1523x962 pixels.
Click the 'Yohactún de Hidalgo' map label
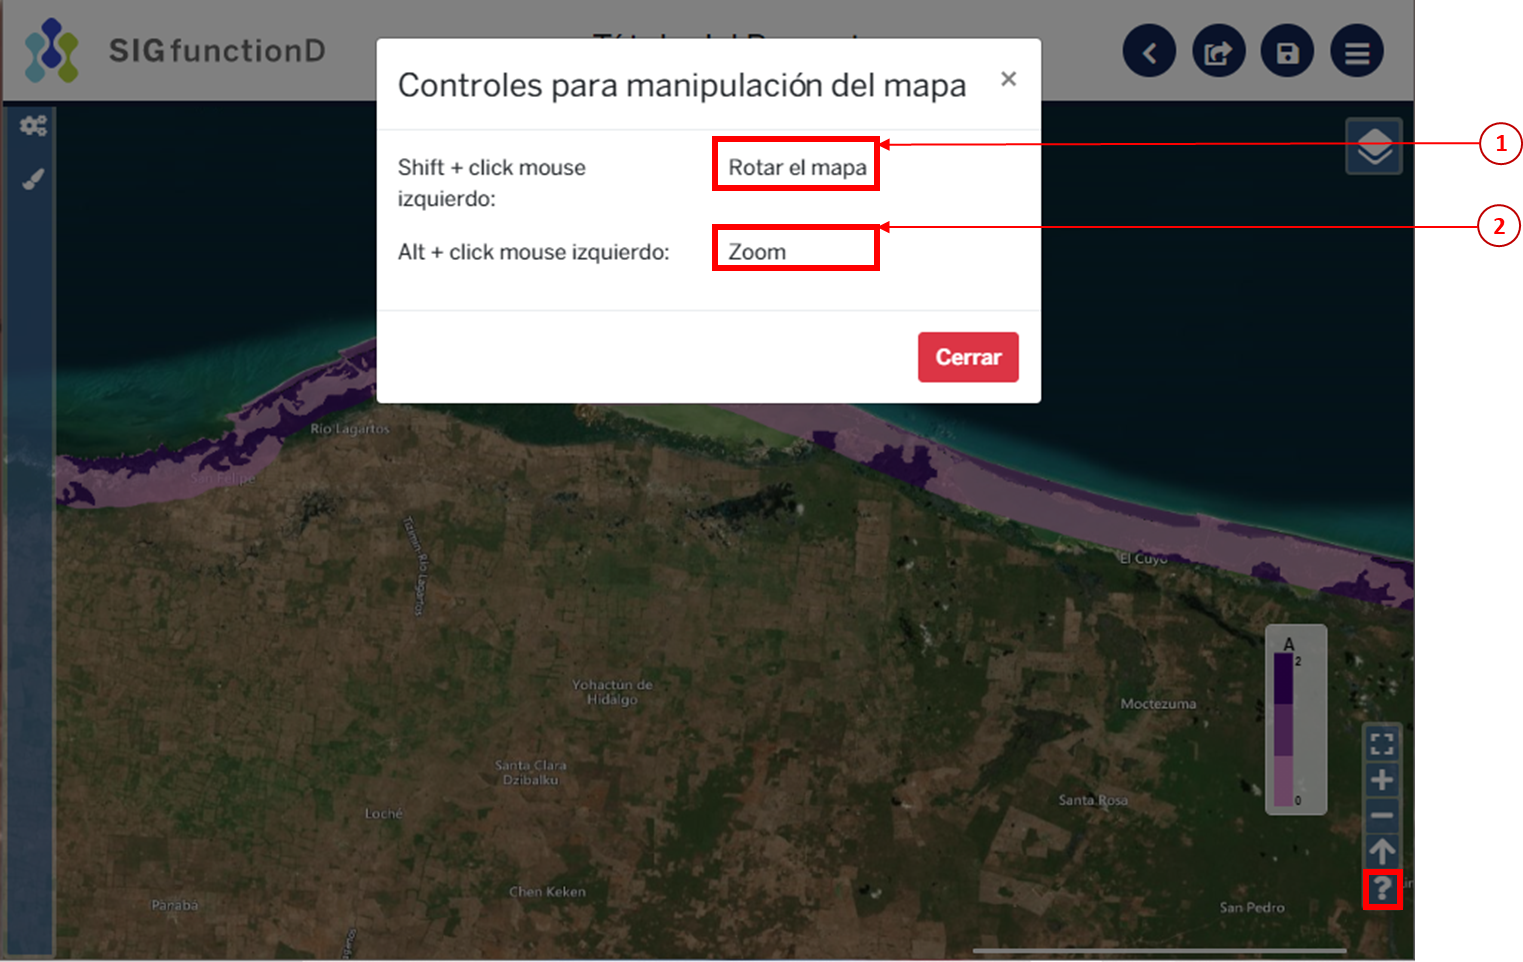pos(612,692)
